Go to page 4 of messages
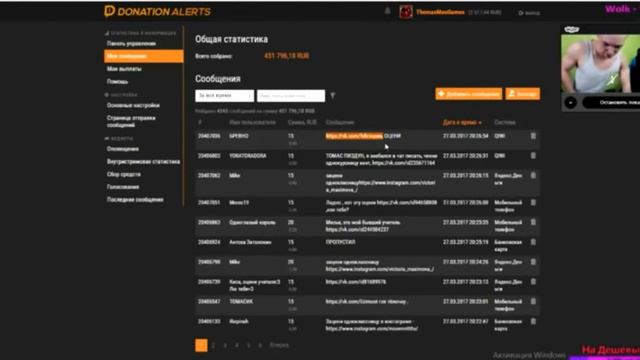The image size is (640, 360). (x=236, y=345)
